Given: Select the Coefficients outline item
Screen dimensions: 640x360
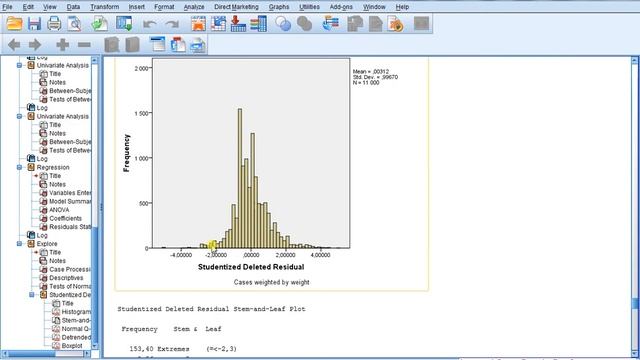Looking at the screenshot, I should tap(65, 218).
